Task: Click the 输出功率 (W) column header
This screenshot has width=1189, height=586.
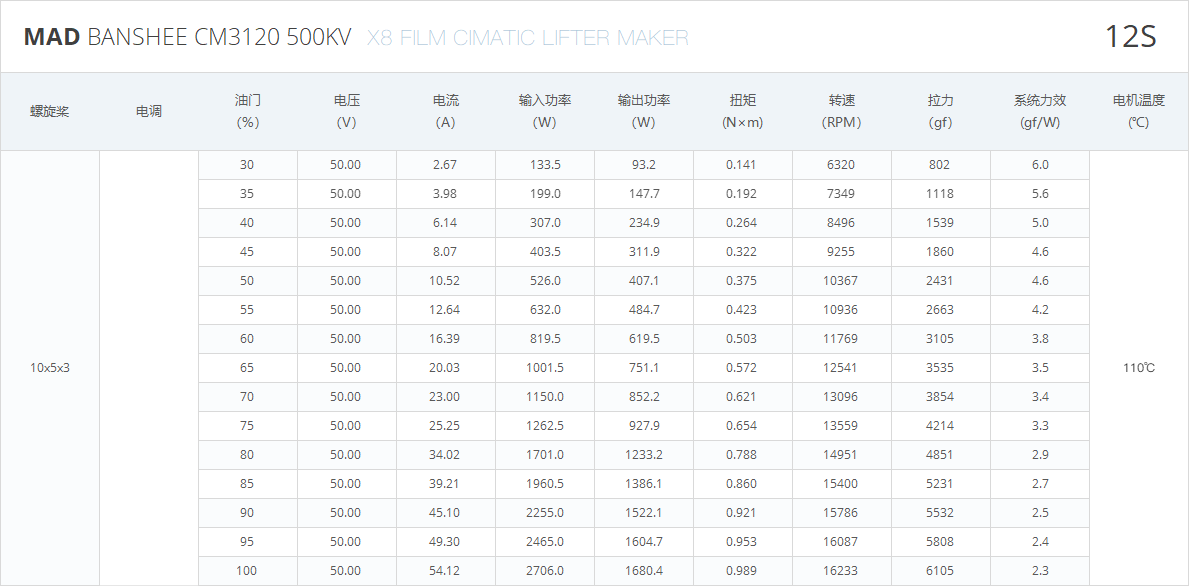Action: [x=644, y=111]
